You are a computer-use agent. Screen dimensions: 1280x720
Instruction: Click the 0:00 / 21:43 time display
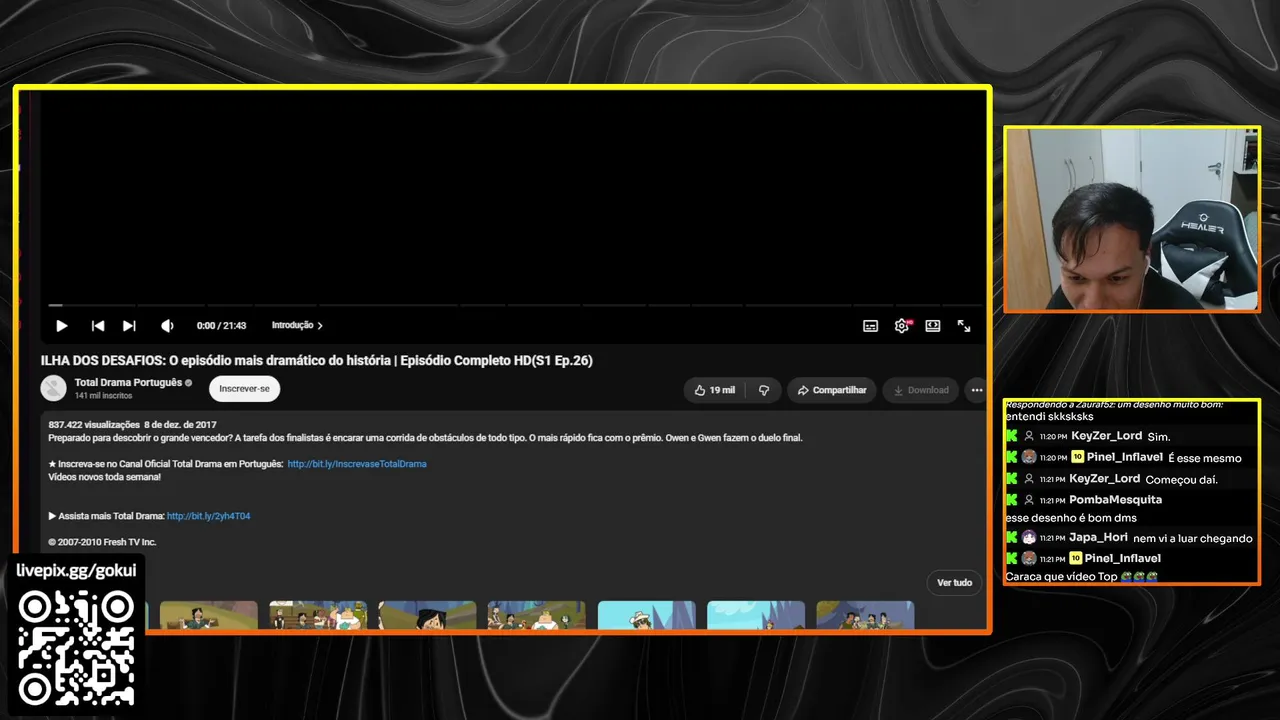pyautogui.click(x=221, y=325)
